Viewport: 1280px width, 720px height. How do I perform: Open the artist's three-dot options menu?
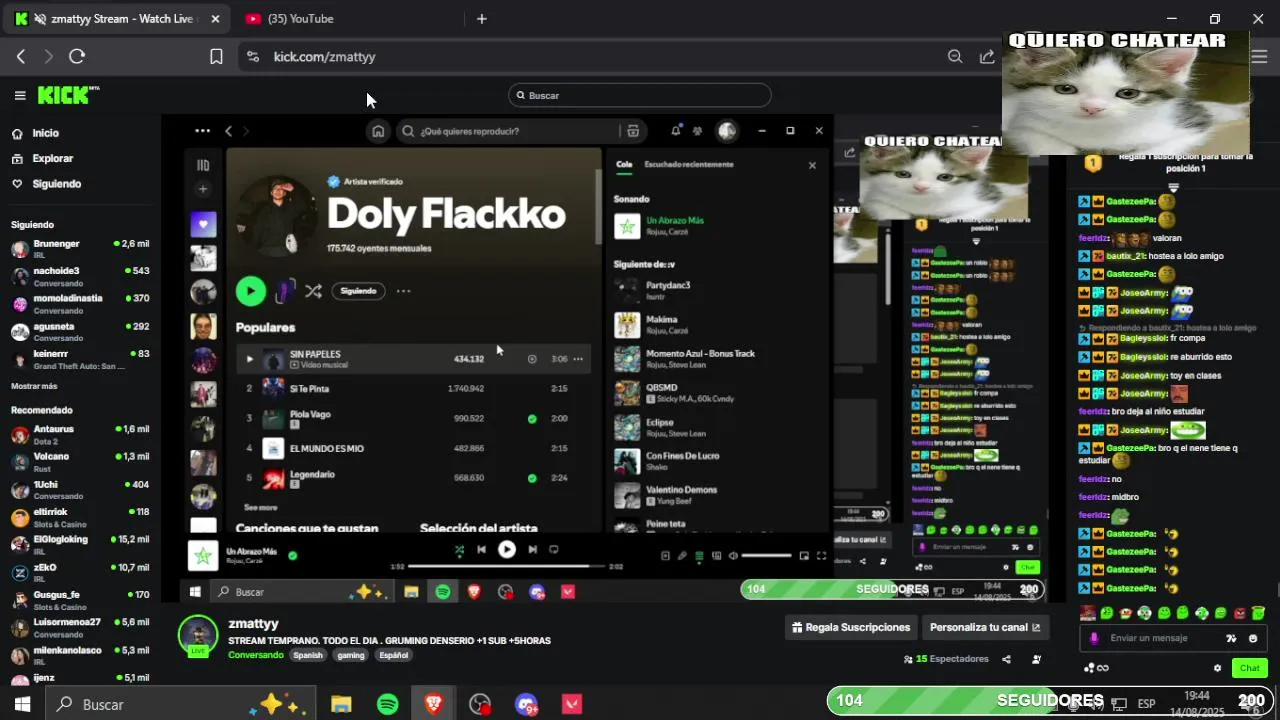click(x=403, y=291)
